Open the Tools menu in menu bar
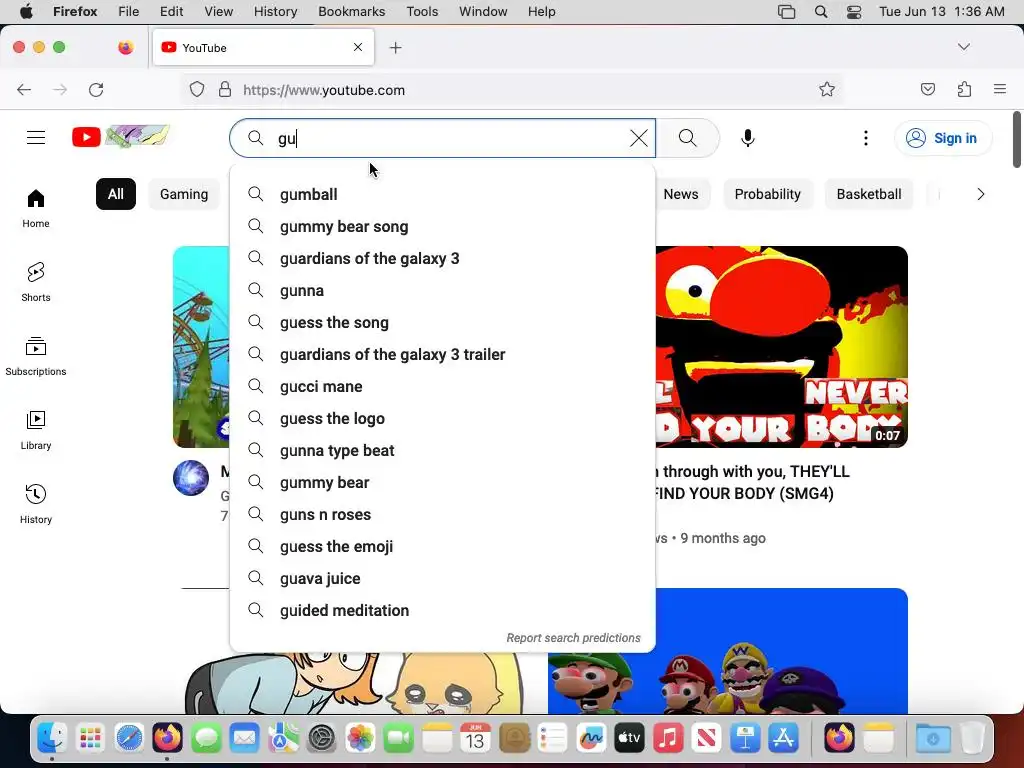The height and width of the screenshot is (768, 1024). tap(422, 12)
